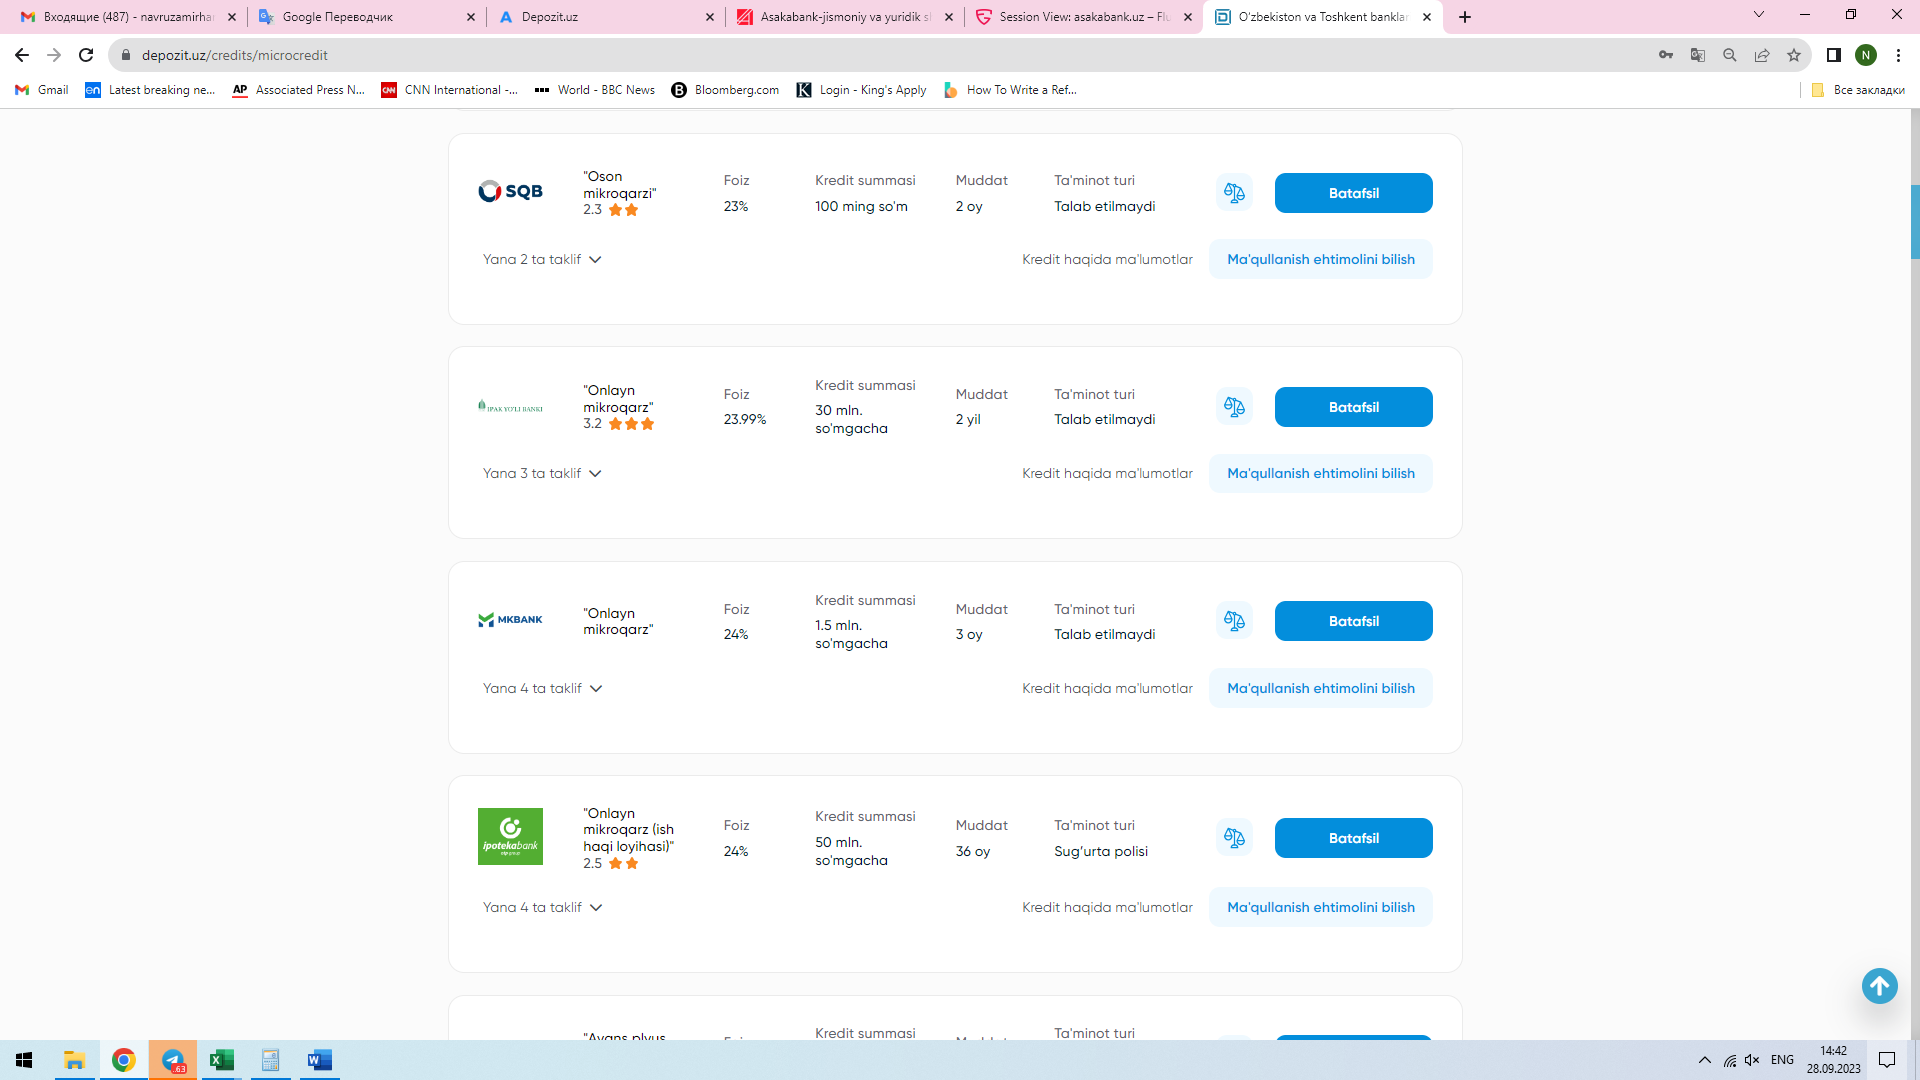Click the translate page icon in address bar
The width and height of the screenshot is (1920, 1080).
1698,55
